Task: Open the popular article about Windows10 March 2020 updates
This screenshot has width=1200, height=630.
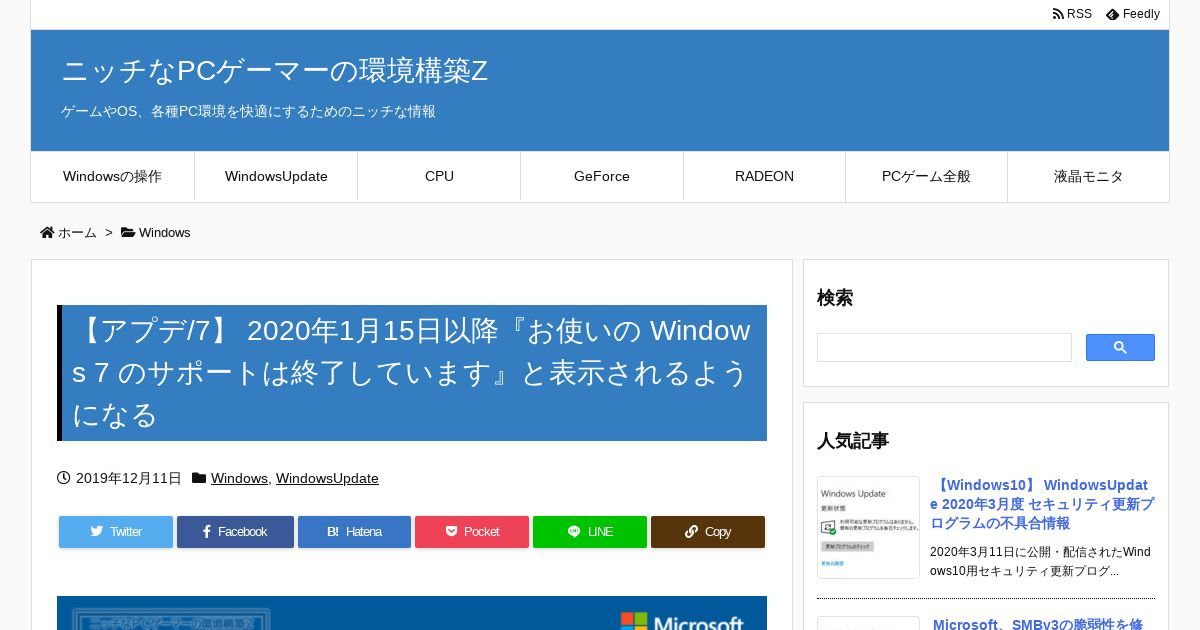Action: [x=1042, y=504]
